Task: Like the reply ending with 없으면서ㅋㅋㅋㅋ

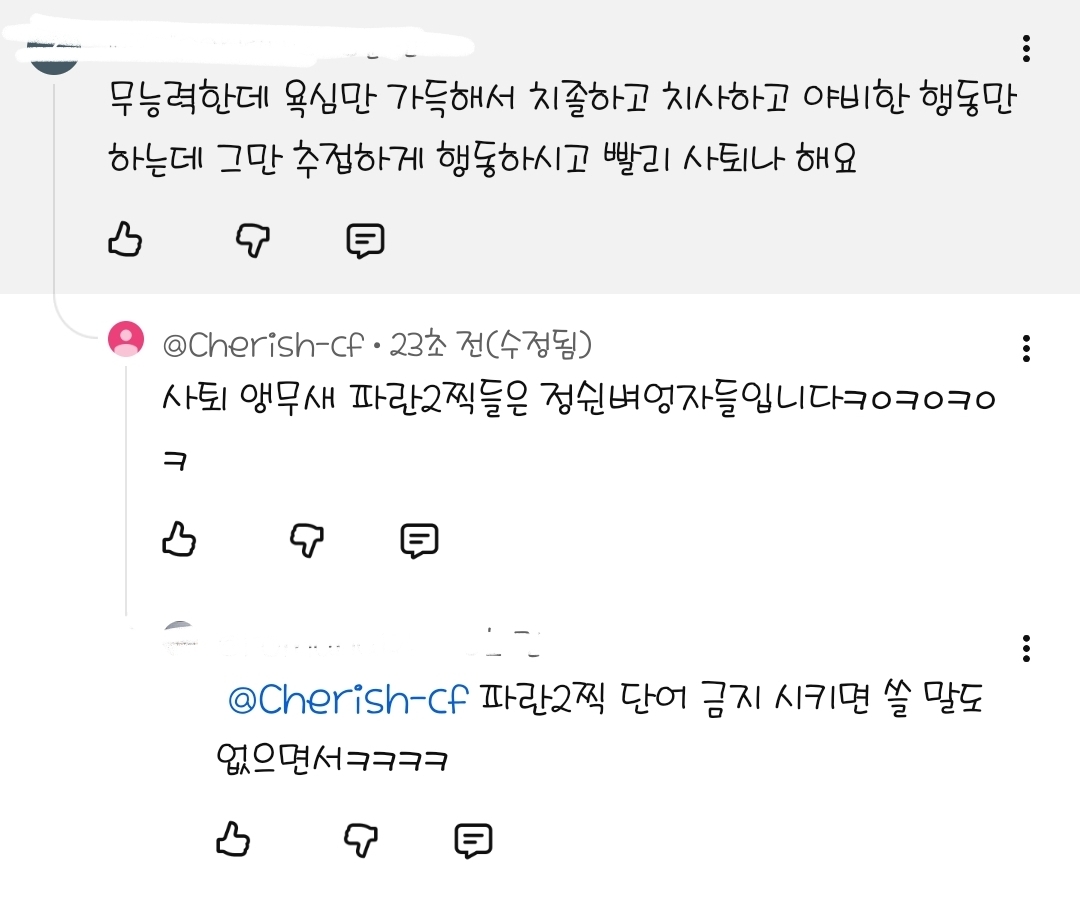Action: pos(233,840)
